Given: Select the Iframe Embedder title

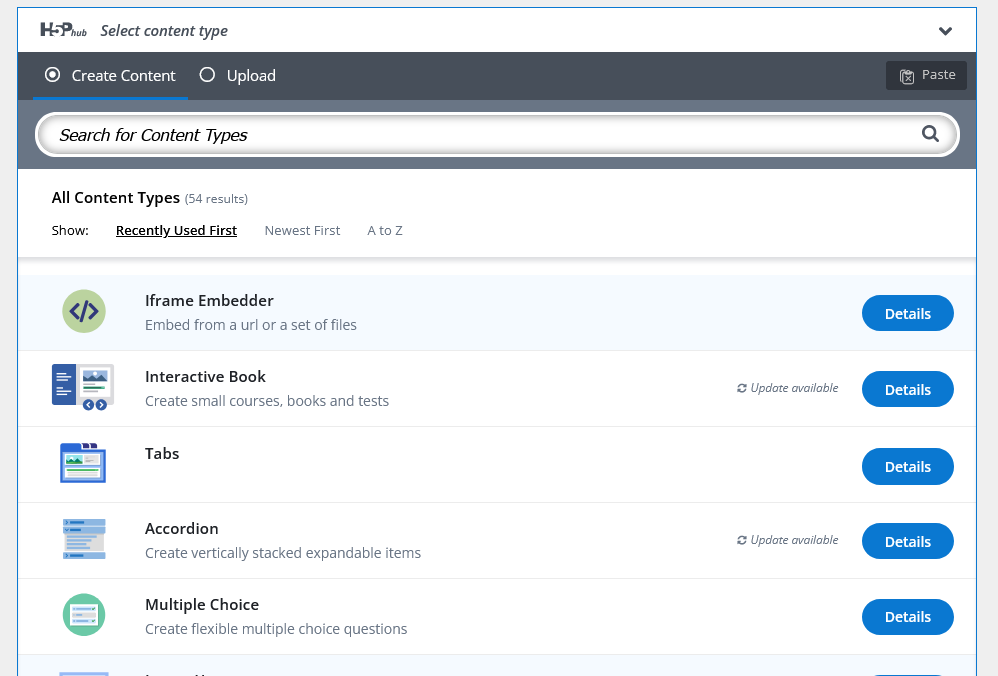Looking at the screenshot, I should click(209, 300).
